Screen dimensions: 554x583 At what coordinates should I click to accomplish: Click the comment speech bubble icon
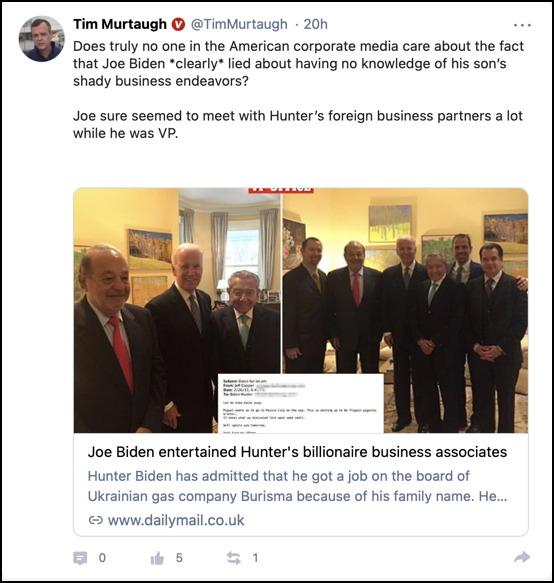tap(80, 558)
